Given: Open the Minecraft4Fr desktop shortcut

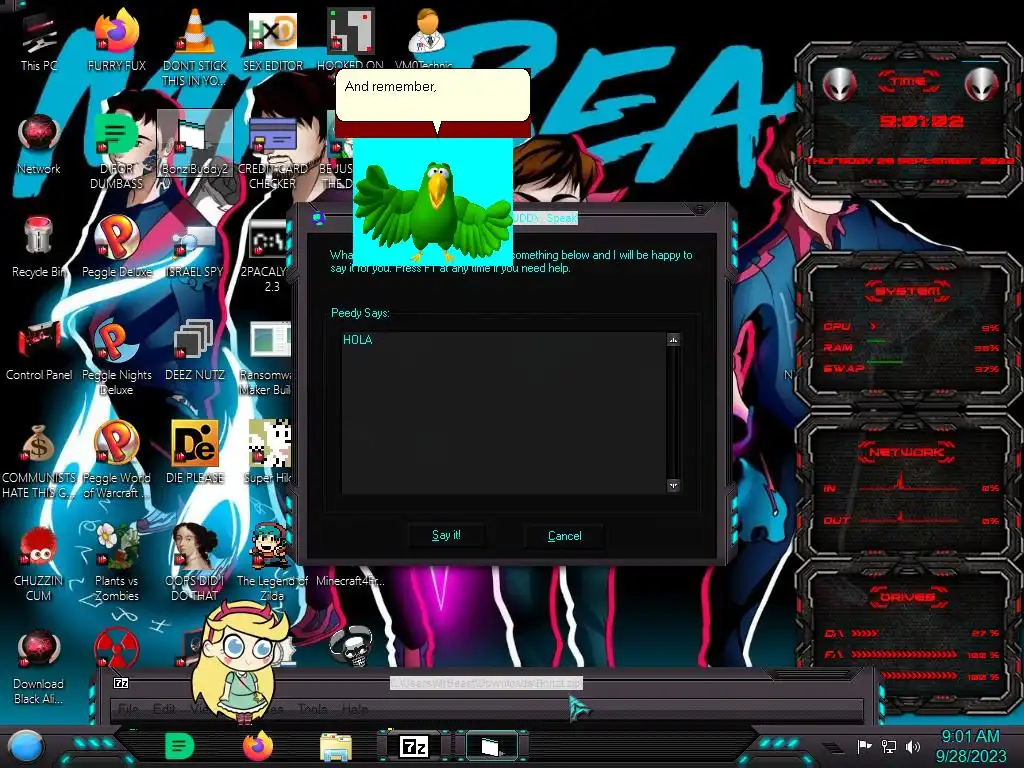Looking at the screenshot, I should pyautogui.click(x=350, y=580).
